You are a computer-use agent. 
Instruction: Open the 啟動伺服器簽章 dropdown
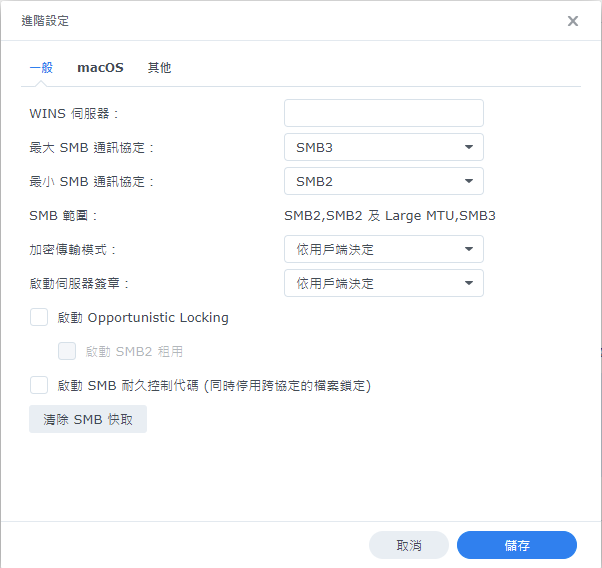(x=384, y=283)
